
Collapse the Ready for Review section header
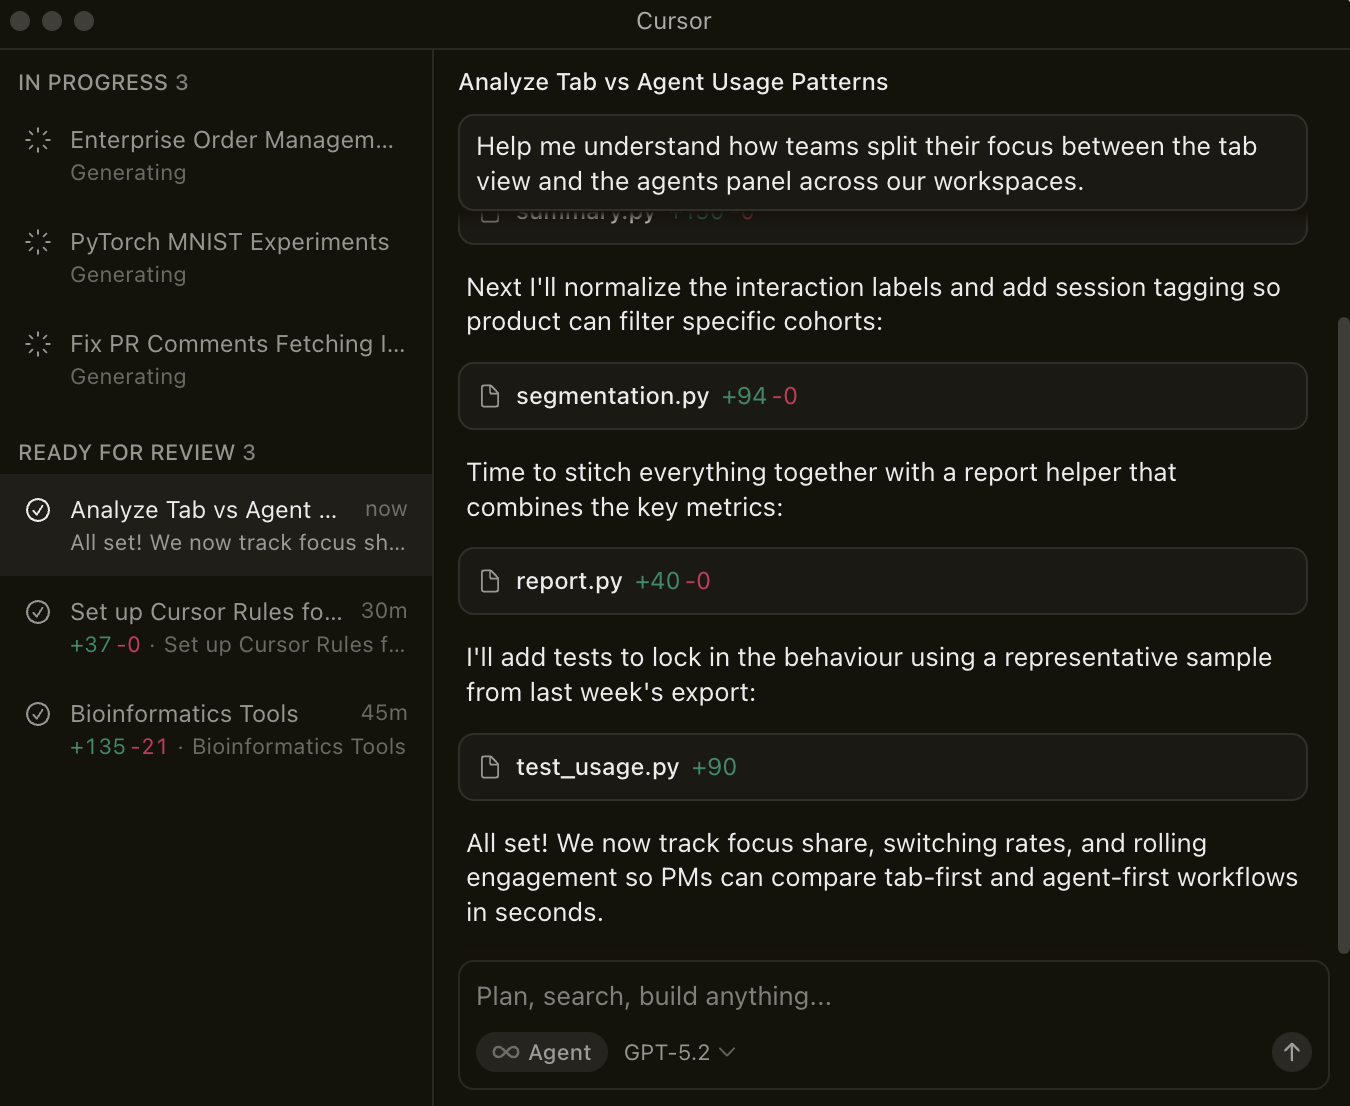pos(137,453)
